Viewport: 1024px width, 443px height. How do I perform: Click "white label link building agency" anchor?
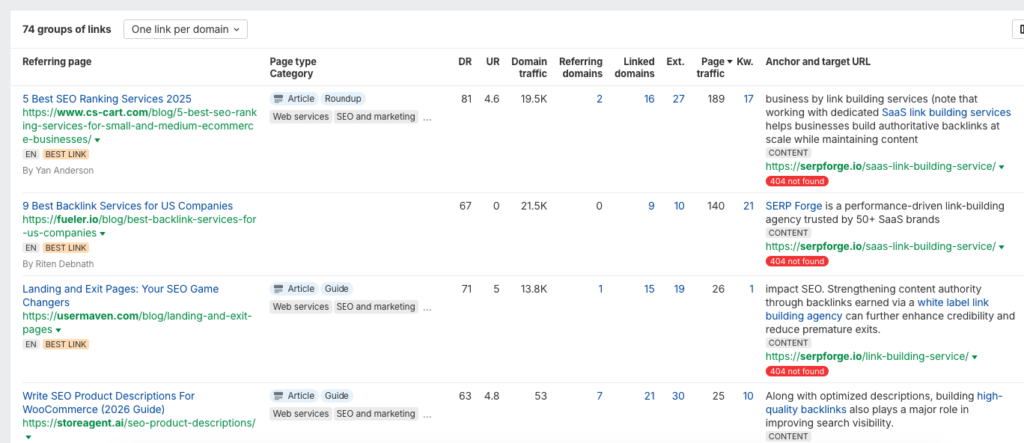coord(877,309)
